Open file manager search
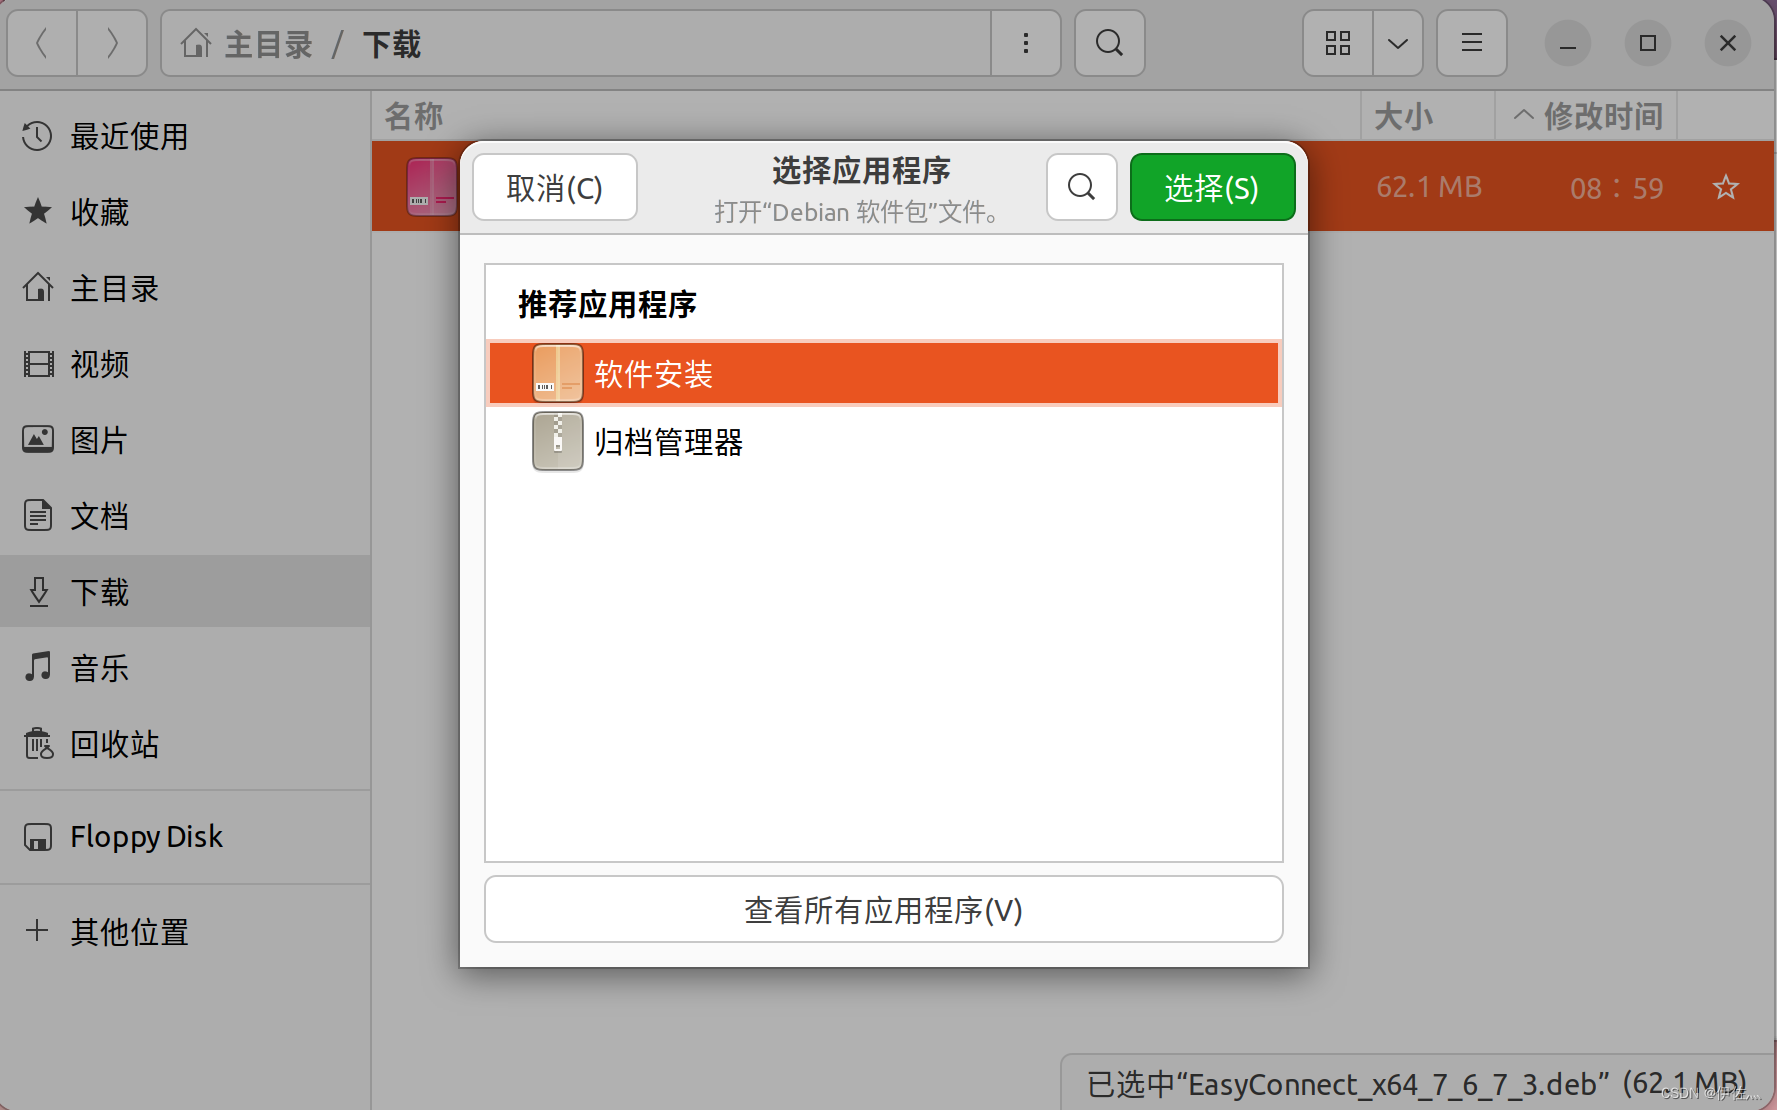This screenshot has height=1110, width=1777. point(1109,43)
